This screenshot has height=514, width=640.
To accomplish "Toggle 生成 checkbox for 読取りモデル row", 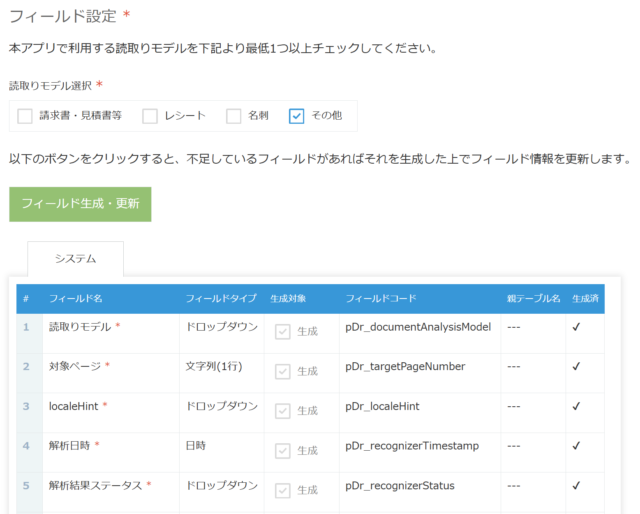I will coord(282,332).
